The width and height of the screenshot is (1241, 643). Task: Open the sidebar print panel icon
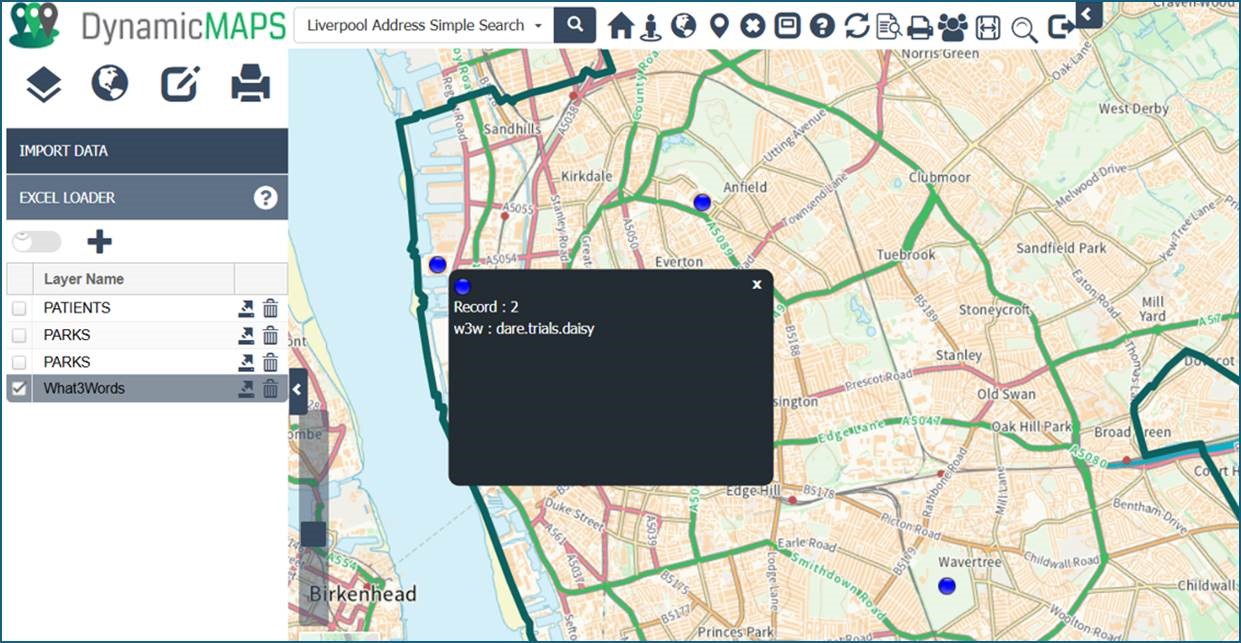click(250, 84)
